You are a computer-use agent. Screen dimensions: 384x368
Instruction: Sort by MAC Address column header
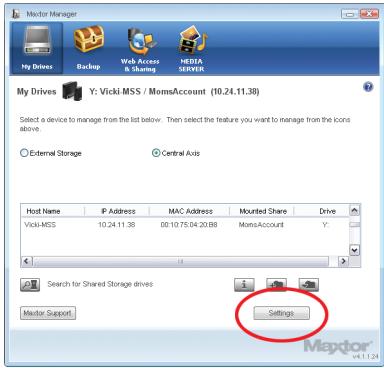point(190,211)
